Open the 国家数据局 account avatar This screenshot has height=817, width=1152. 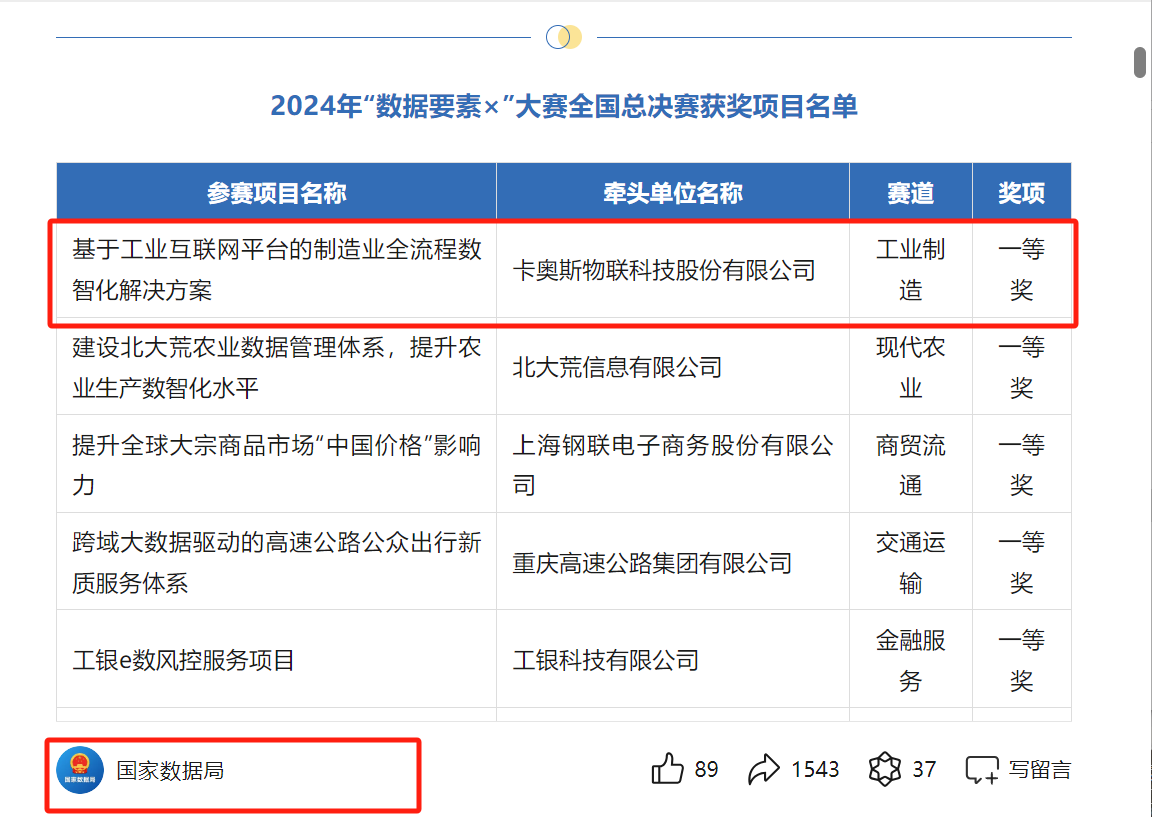[80, 770]
